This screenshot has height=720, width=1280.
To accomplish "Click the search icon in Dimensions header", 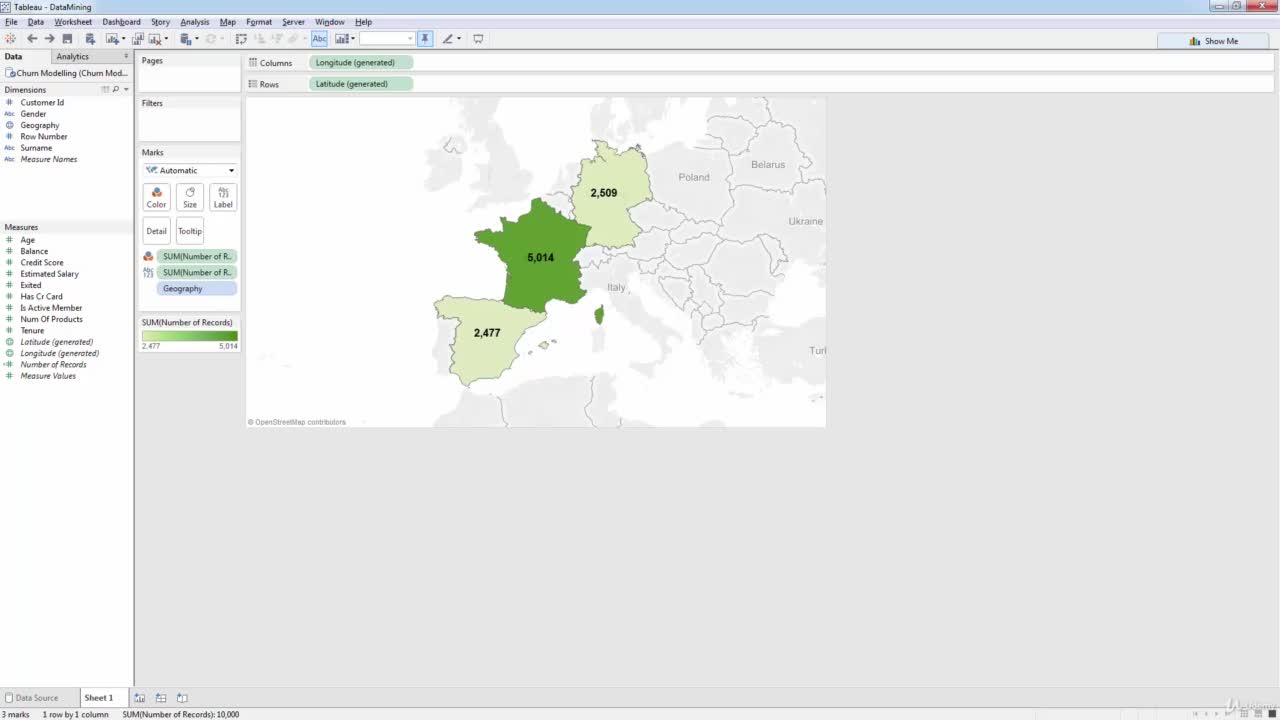I will [x=116, y=90].
